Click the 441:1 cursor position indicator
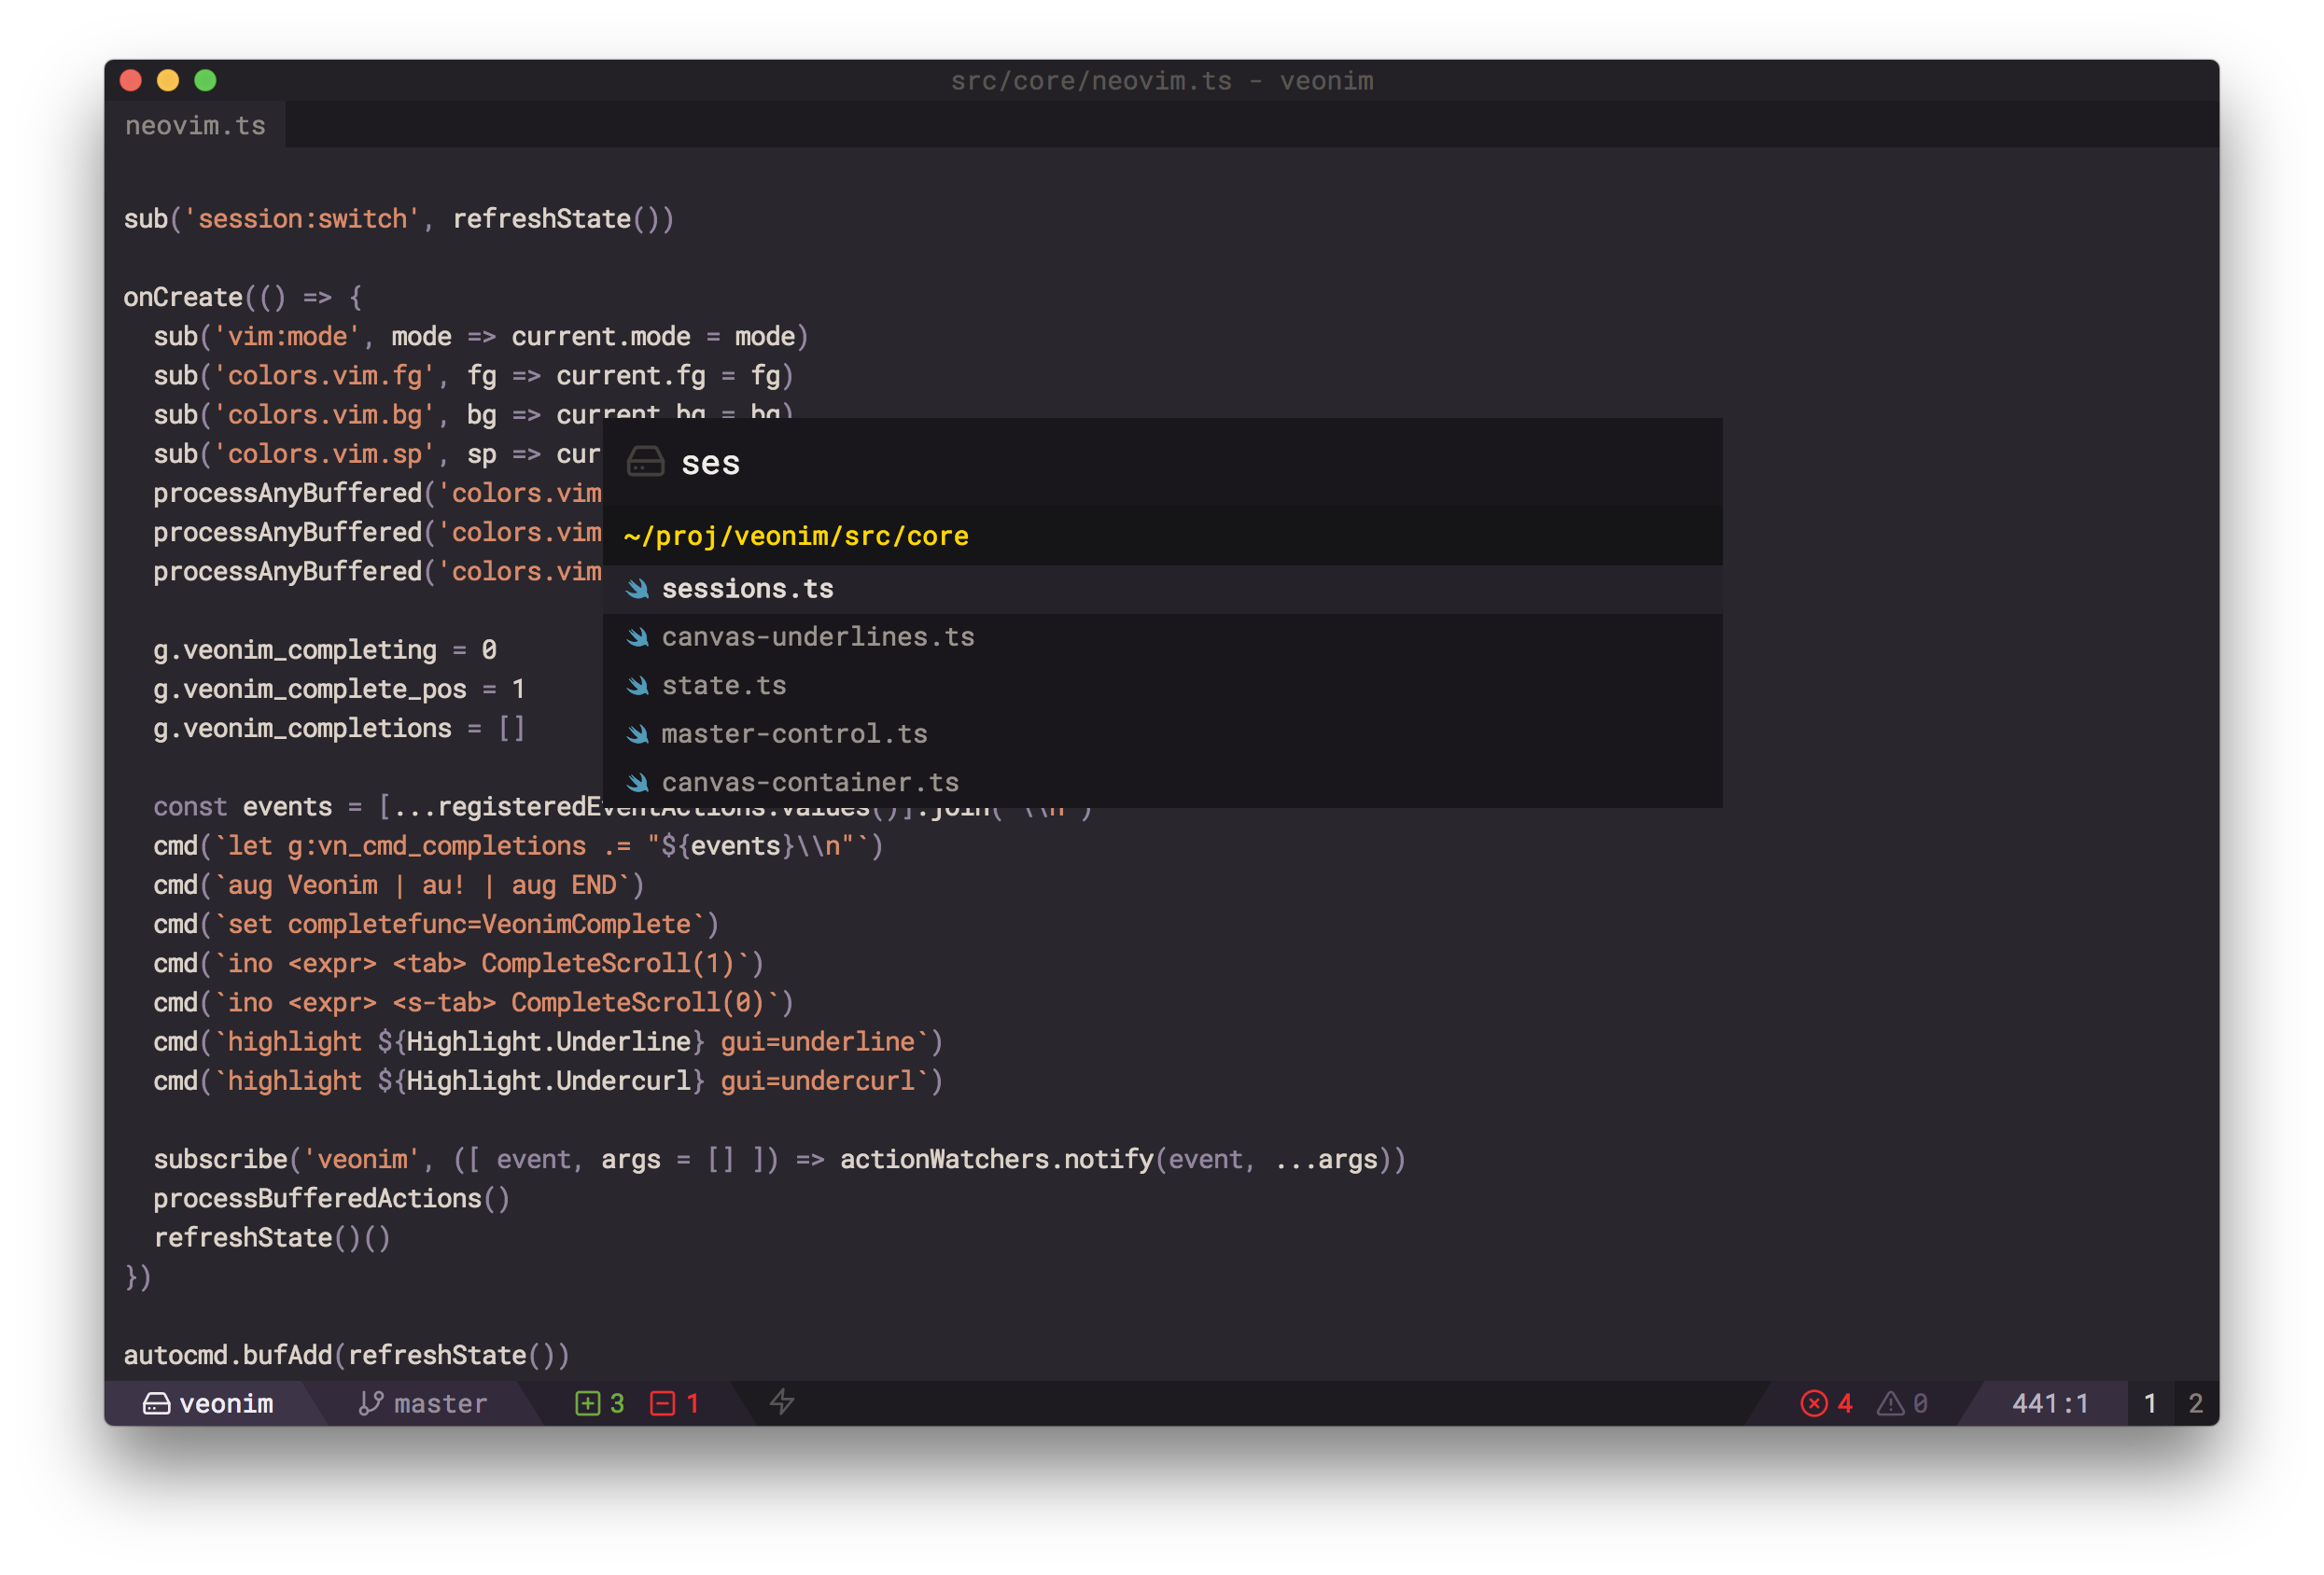Screen dimensions: 2324x1575 coord(2049,1403)
